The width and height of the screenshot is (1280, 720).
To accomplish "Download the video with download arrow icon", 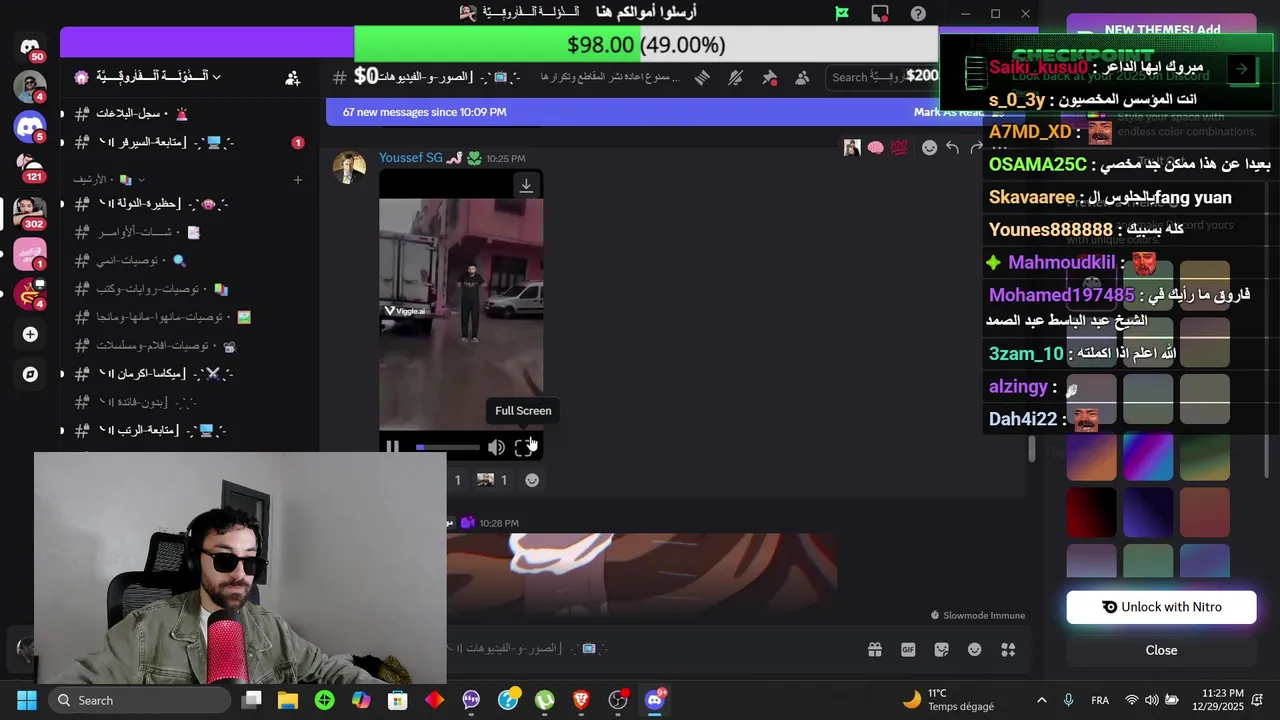I will [526, 185].
